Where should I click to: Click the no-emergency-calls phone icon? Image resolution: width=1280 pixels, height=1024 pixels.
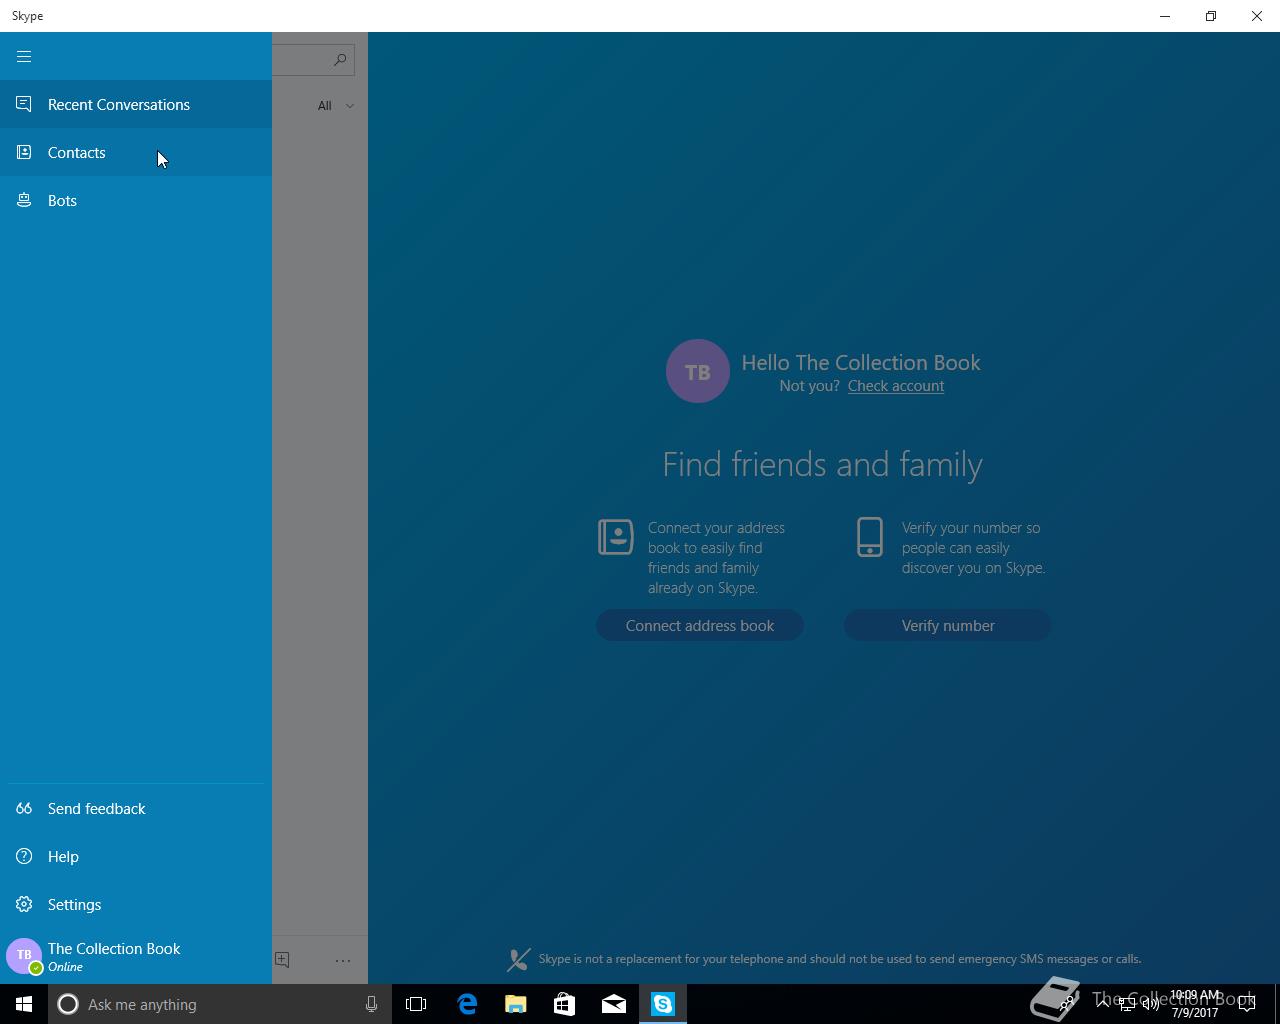(518, 960)
